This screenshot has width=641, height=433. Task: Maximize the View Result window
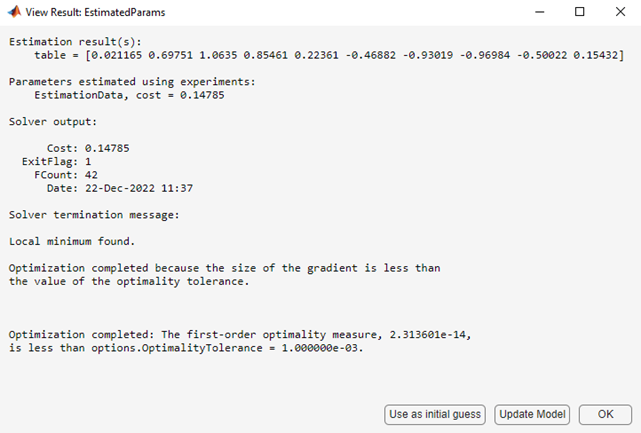point(580,12)
